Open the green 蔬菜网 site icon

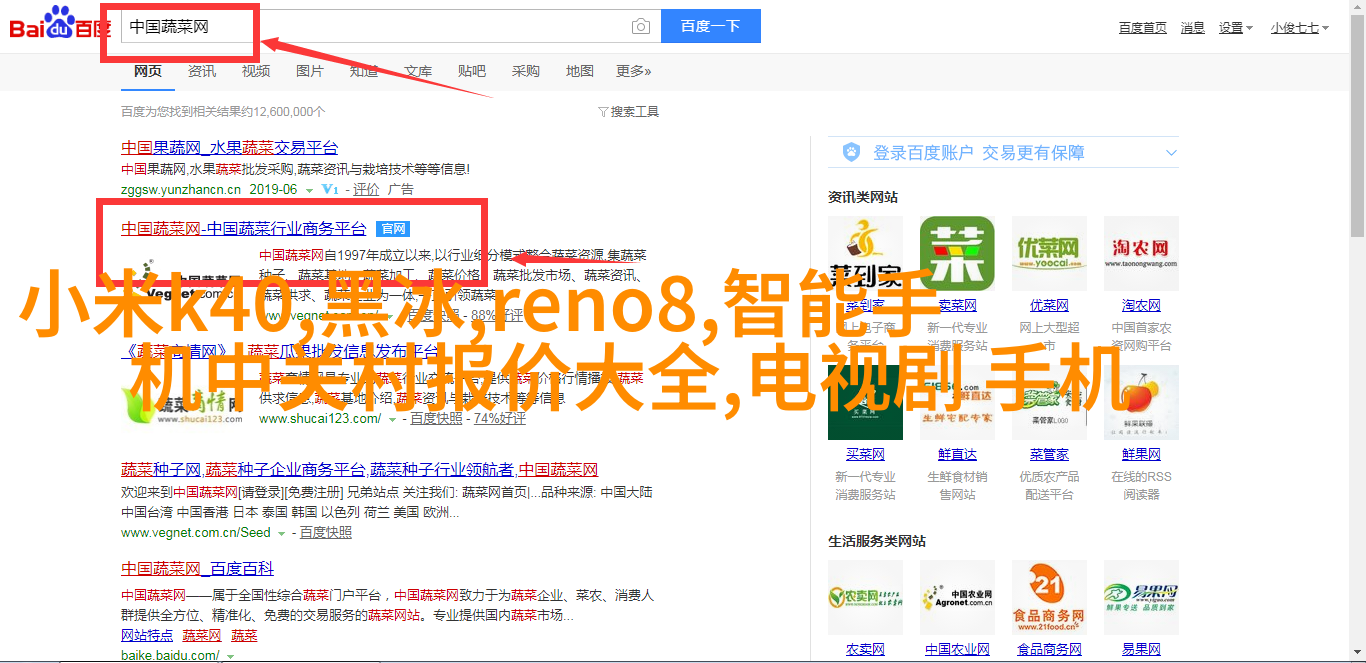click(x=957, y=254)
